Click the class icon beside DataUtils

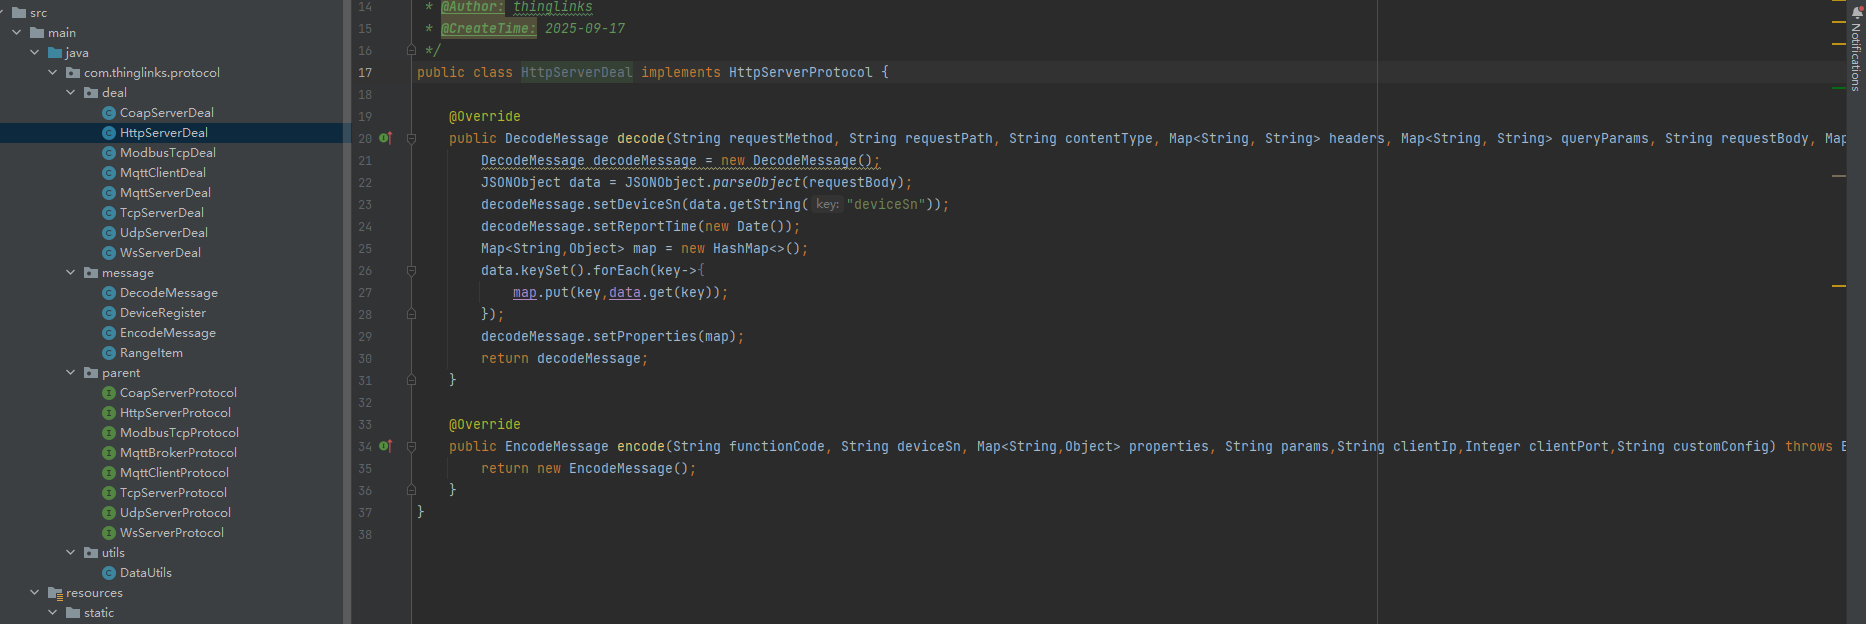tap(109, 573)
